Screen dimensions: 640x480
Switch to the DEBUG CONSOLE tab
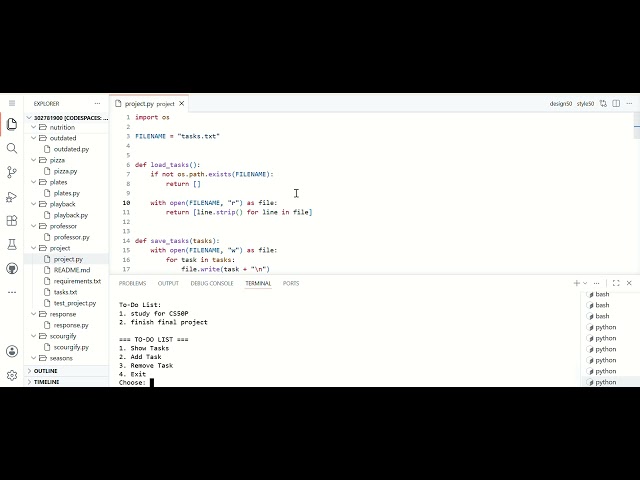(x=212, y=283)
